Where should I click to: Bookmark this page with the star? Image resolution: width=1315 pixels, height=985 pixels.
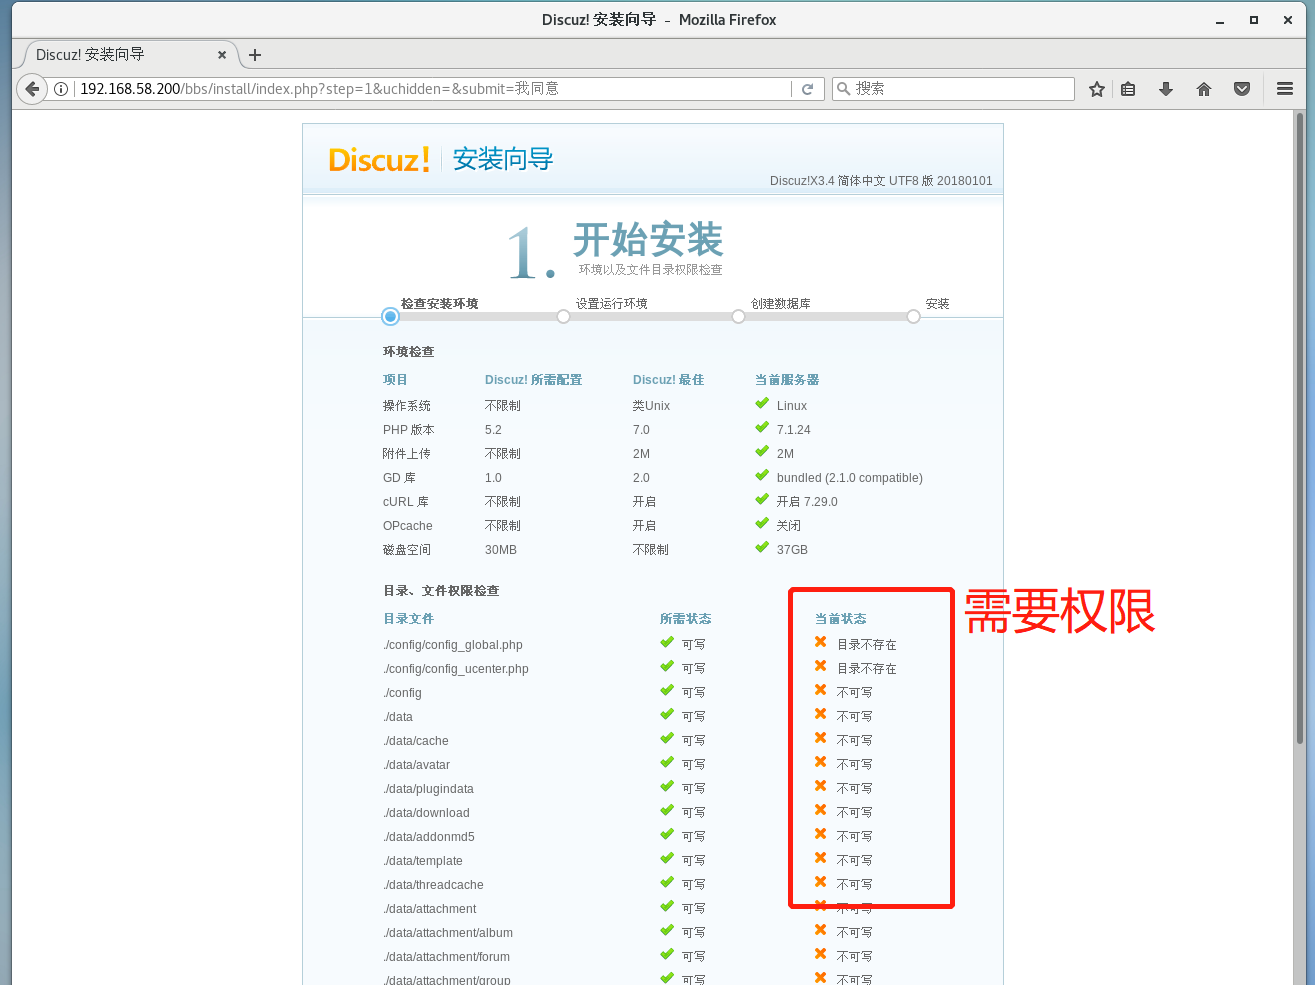point(1097,89)
